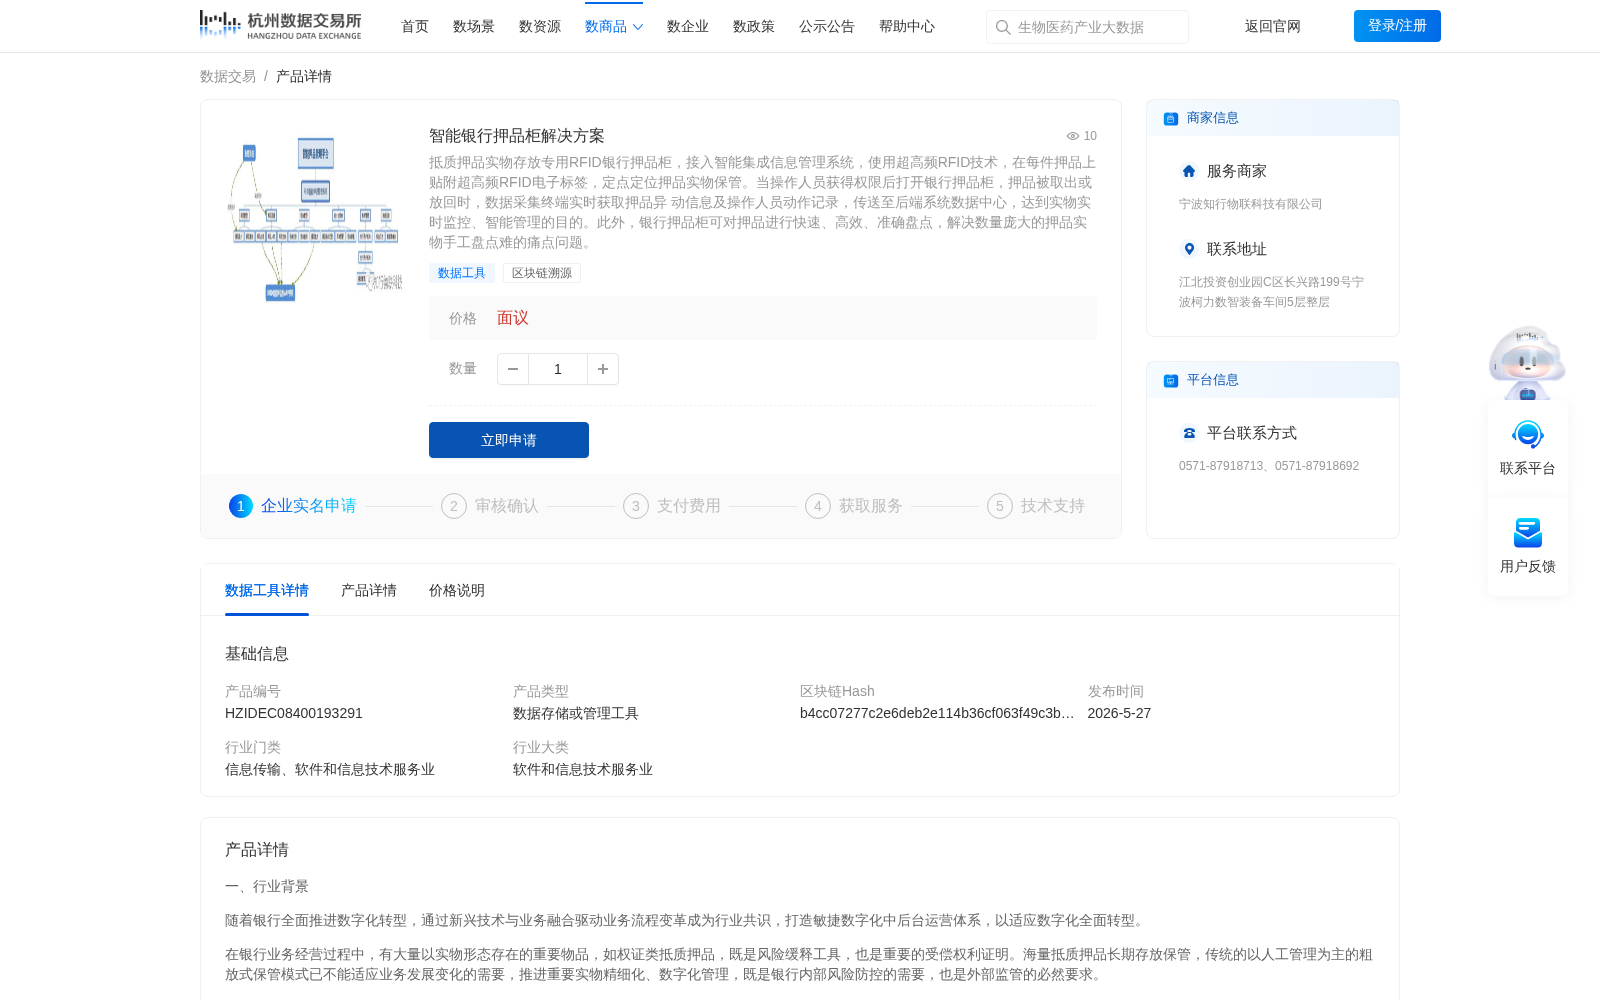This screenshot has width=1600, height=1000.
Task: Click the product diagram thumbnail
Action: pos(315,219)
